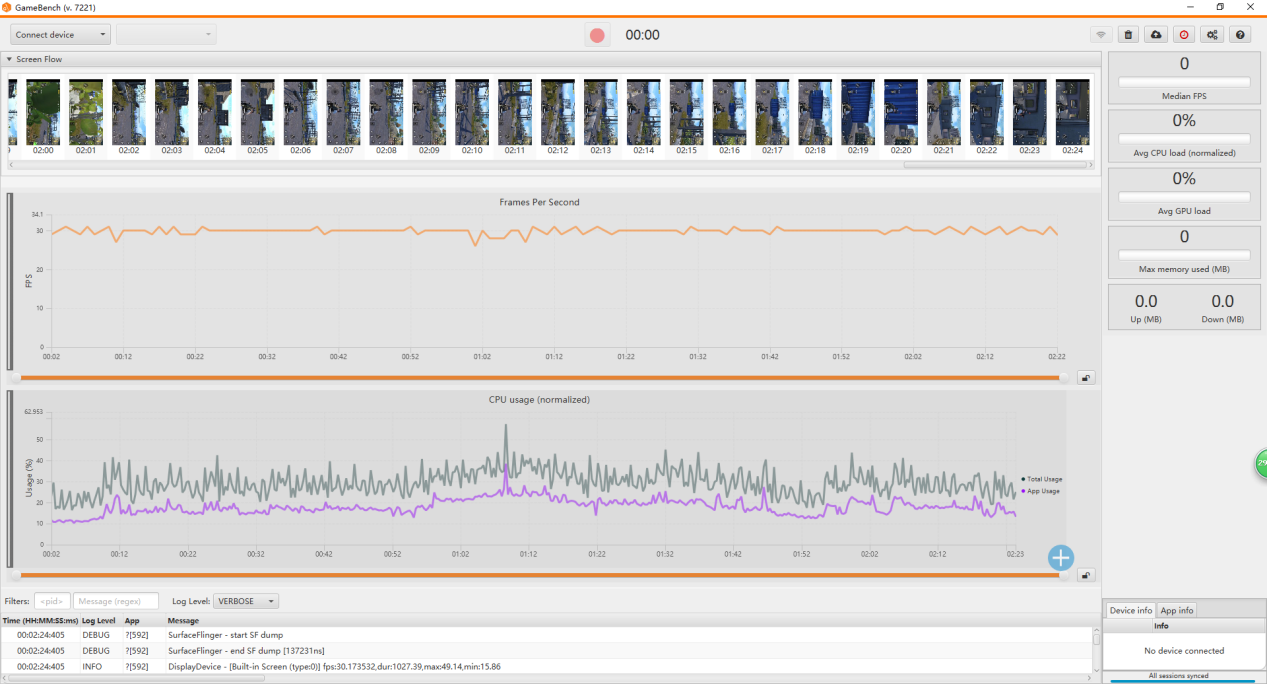
Task: Collapse the Screen Flow section
Action: point(10,60)
